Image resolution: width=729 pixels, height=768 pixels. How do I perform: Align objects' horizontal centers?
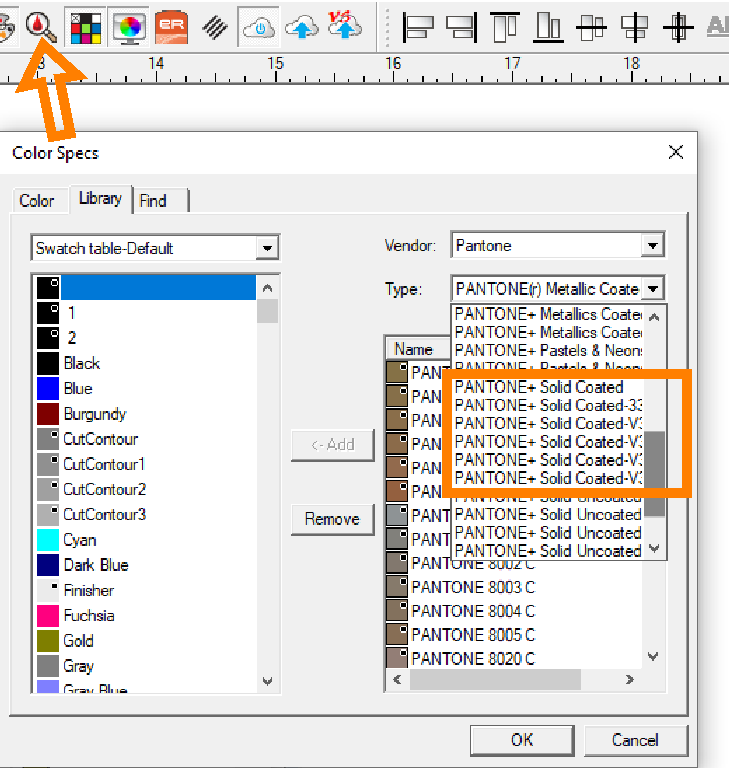[591, 27]
